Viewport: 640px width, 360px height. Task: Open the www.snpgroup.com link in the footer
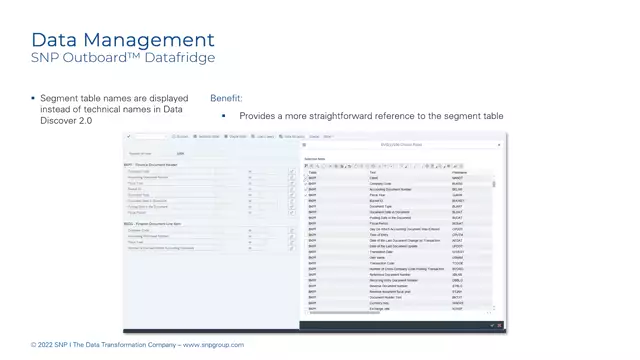point(213,345)
